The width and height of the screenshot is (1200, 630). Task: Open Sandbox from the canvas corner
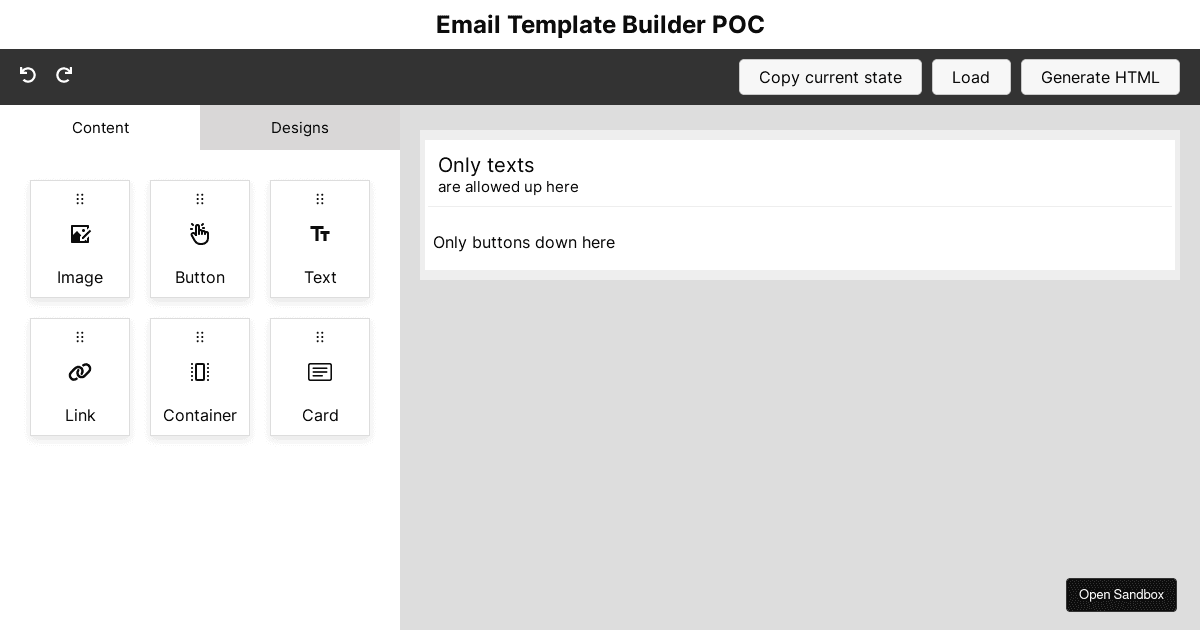(1121, 595)
